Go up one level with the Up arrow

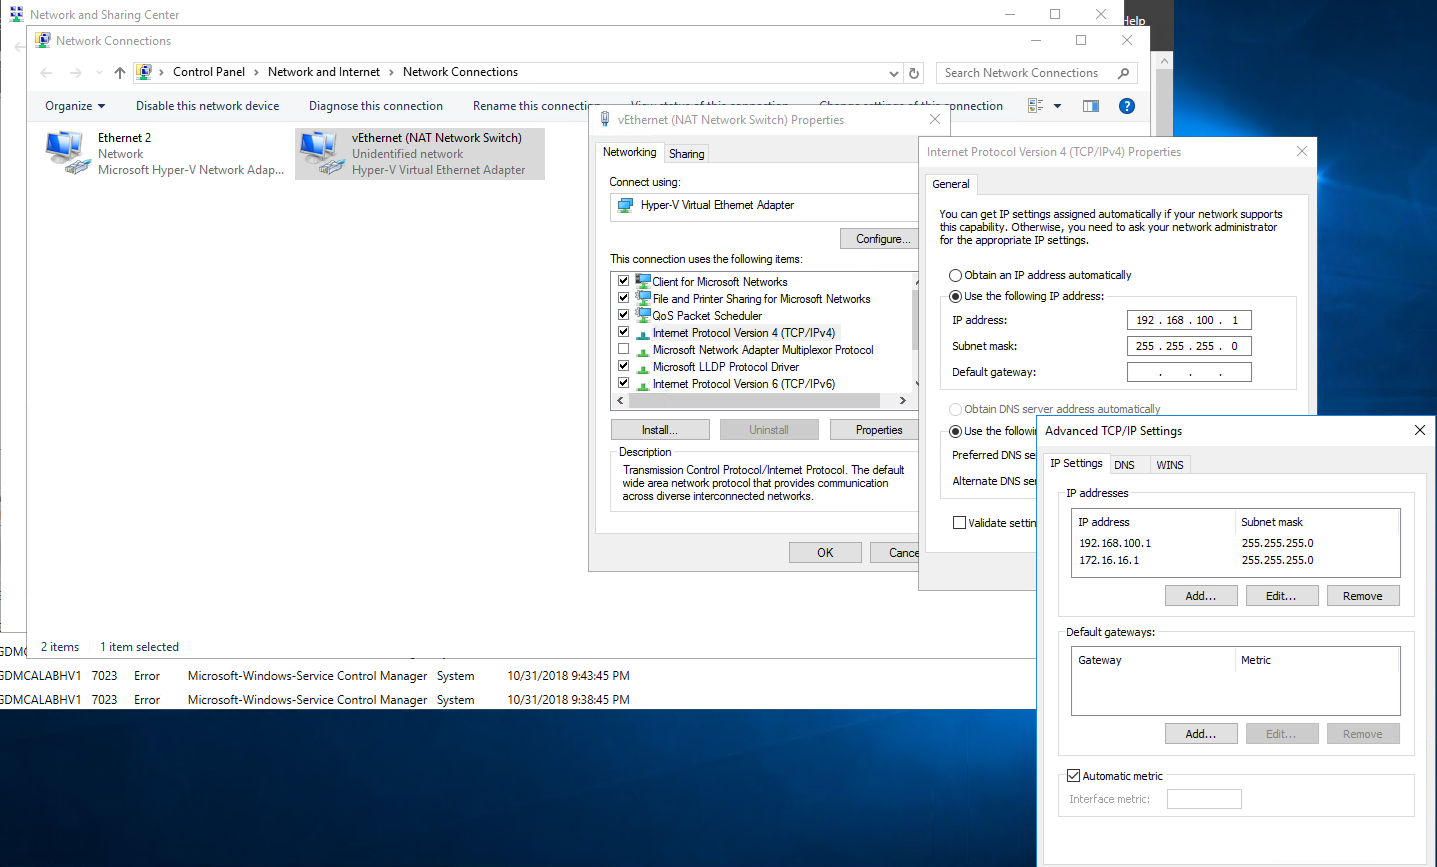click(120, 73)
